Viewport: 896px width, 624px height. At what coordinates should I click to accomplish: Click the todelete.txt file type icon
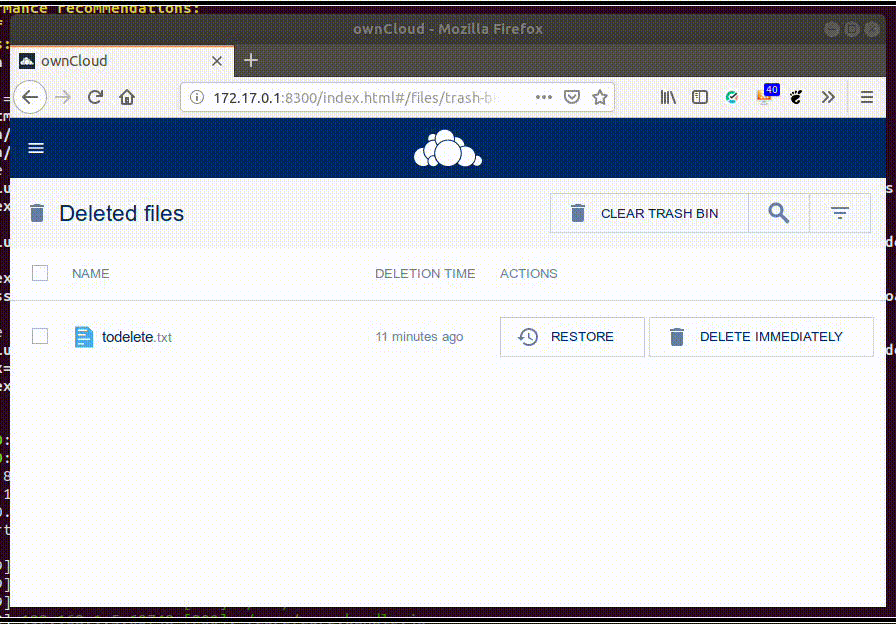[84, 336]
